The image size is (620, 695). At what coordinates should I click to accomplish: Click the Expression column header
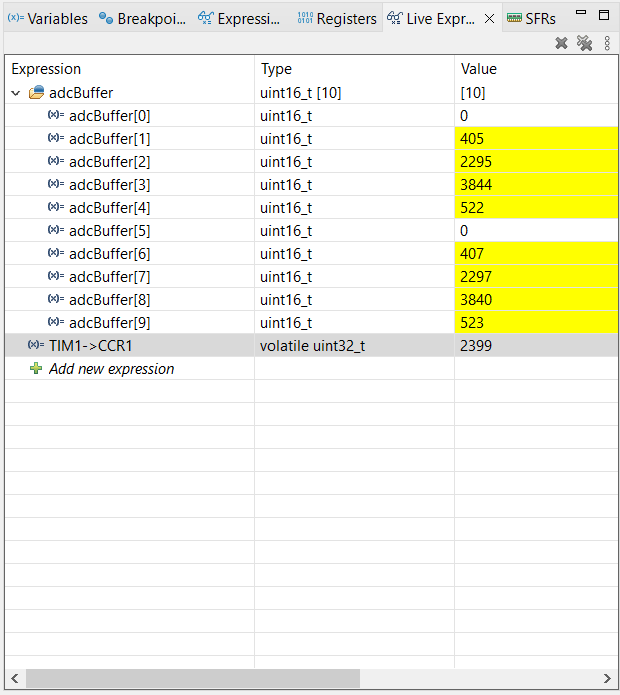130,69
